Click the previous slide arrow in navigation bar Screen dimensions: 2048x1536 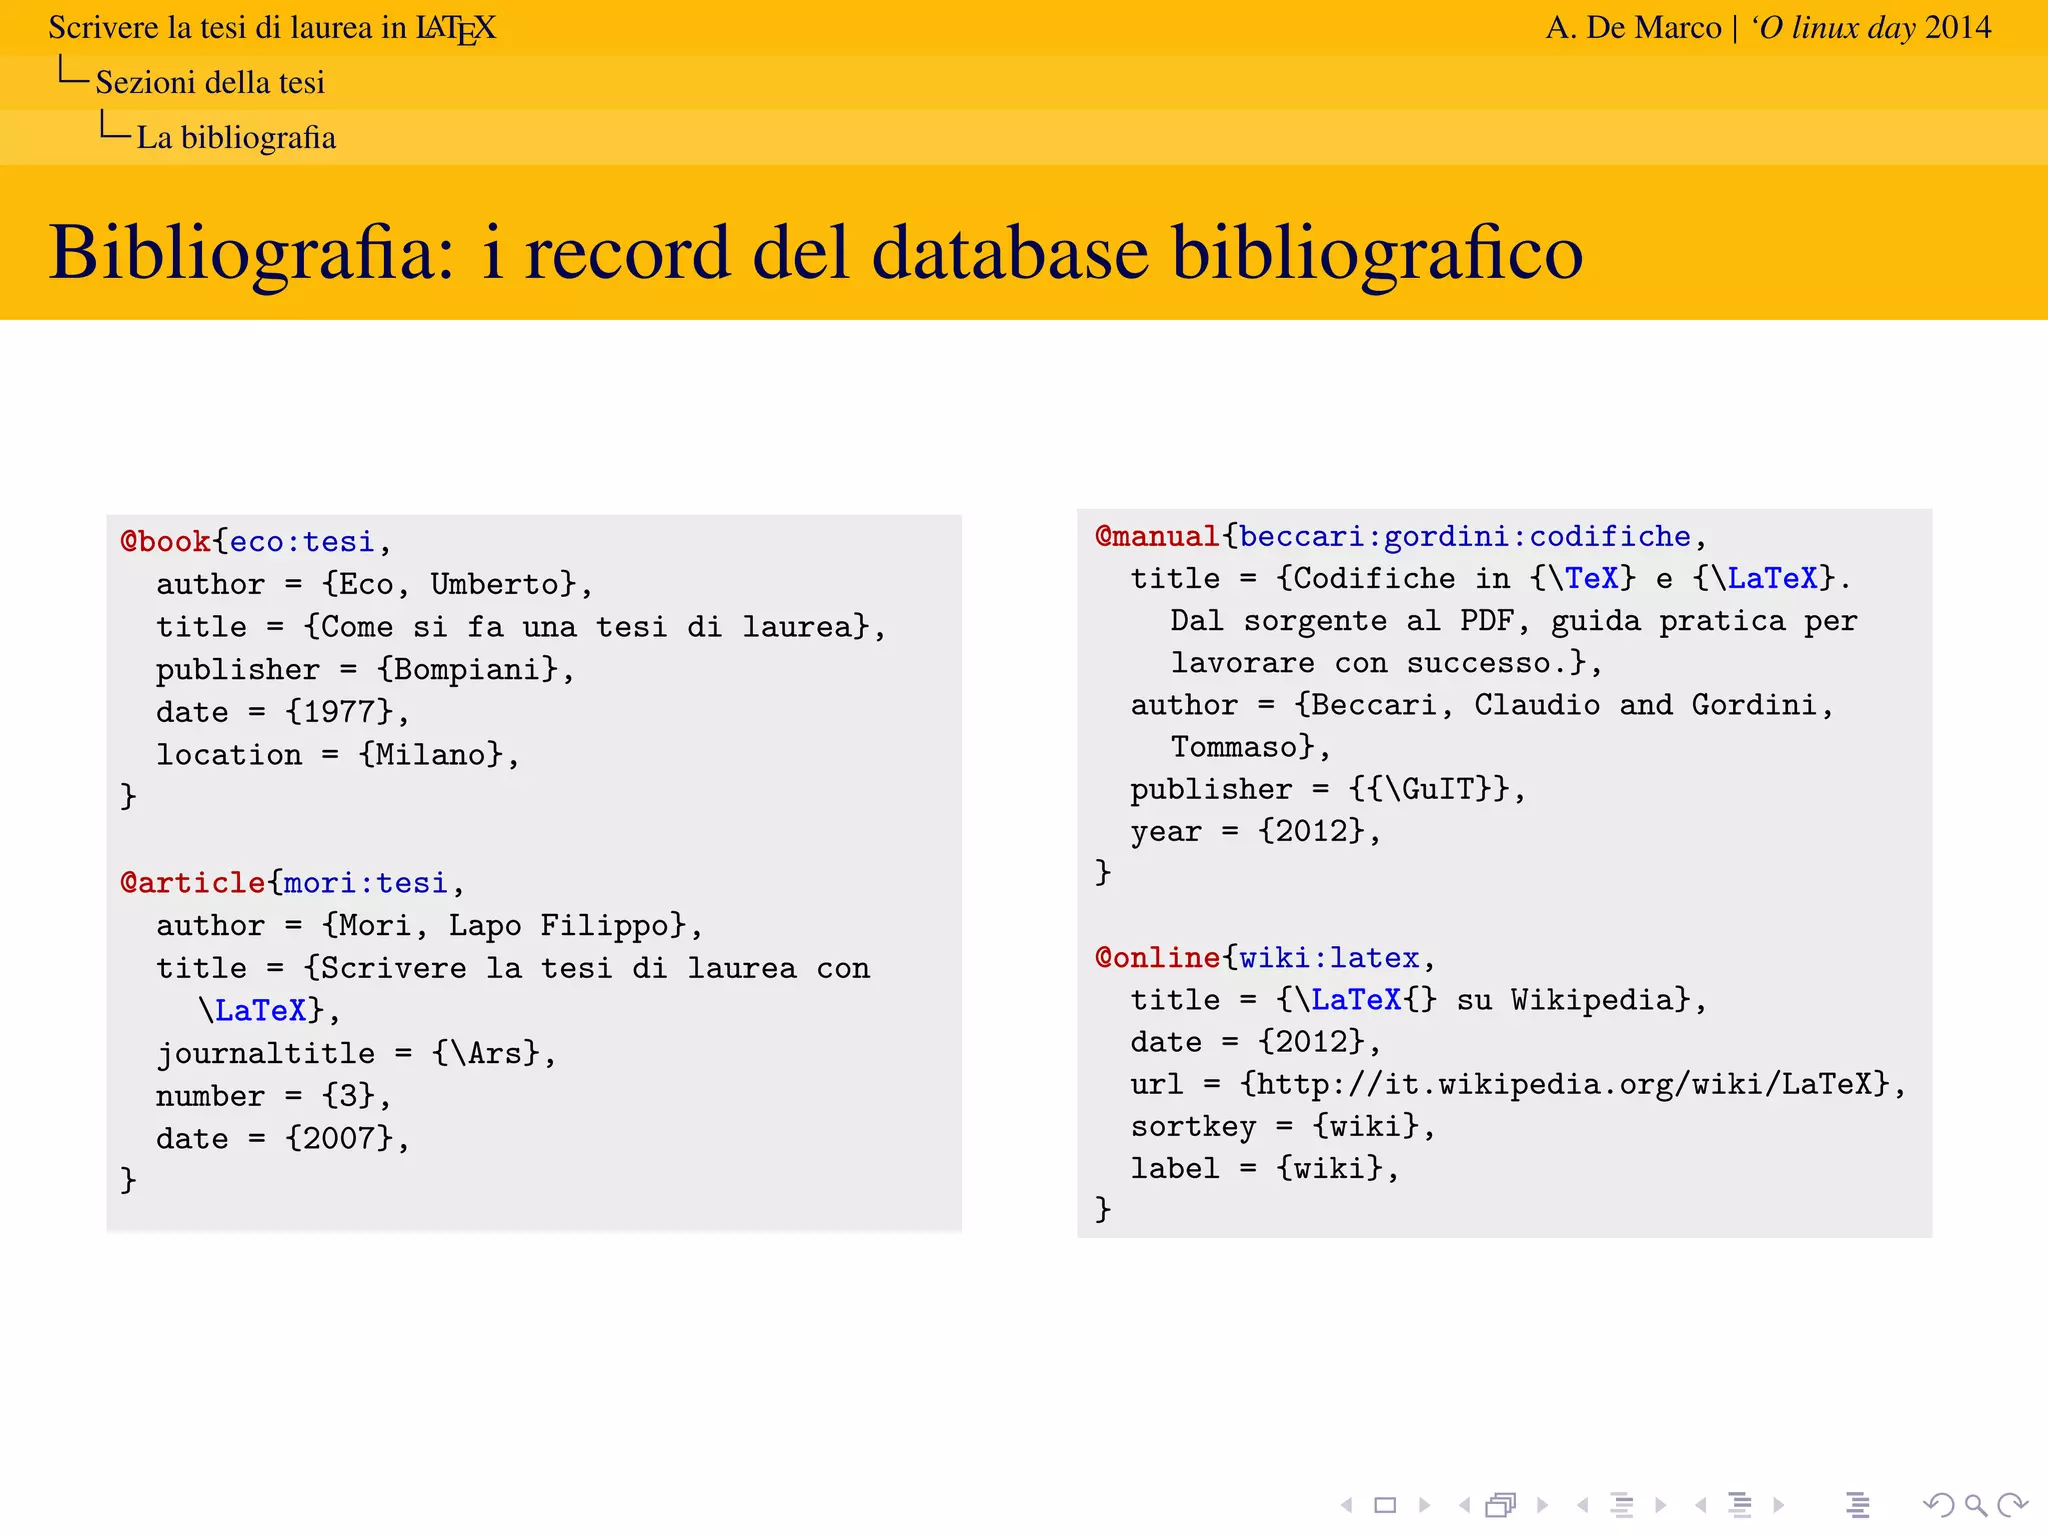(x=1347, y=1505)
